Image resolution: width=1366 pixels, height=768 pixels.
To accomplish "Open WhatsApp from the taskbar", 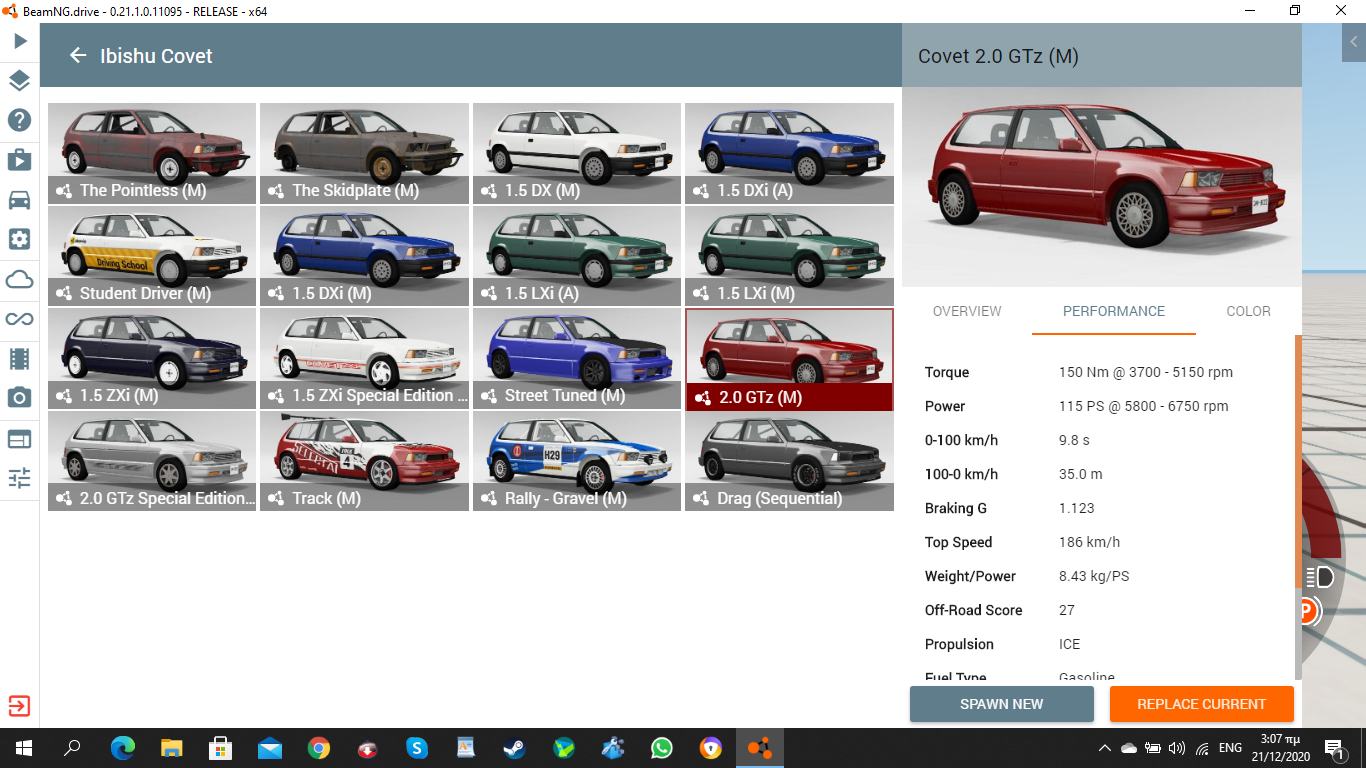I will 662,748.
